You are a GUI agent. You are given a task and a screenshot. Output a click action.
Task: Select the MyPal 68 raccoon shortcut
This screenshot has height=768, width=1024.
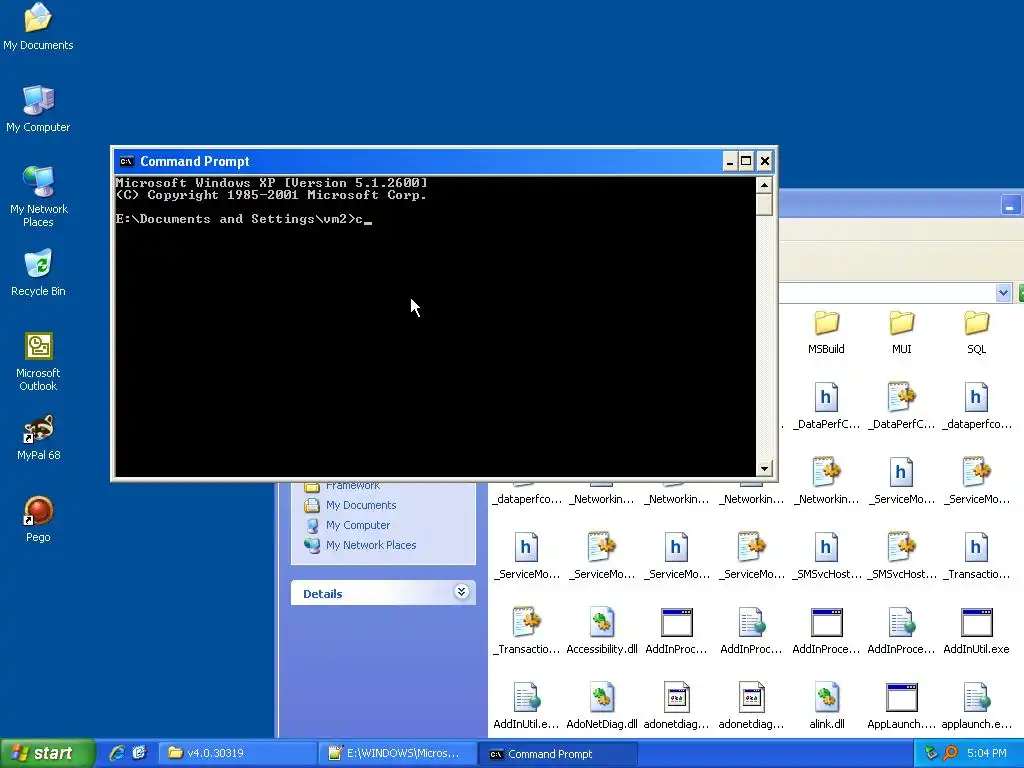tap(38, 436)
